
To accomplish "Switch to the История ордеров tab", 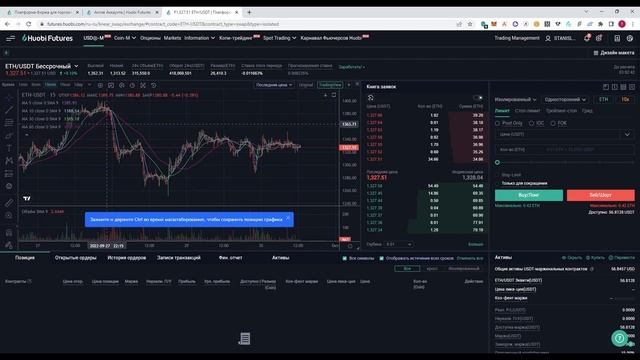I will click(x=127, y=258).
